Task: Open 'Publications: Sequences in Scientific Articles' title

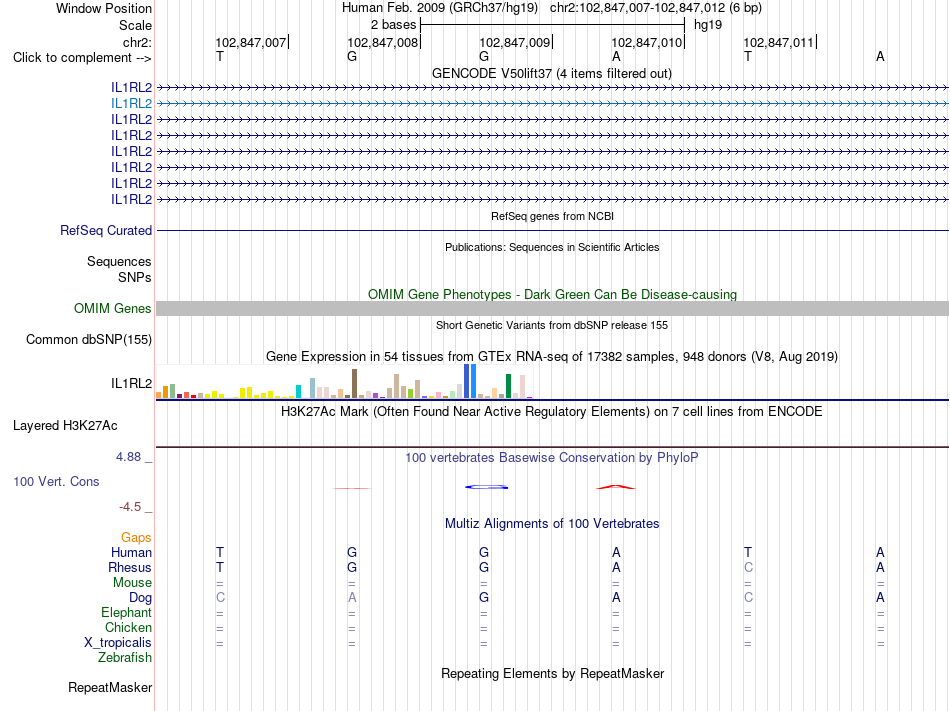Action: click(552, 247)
